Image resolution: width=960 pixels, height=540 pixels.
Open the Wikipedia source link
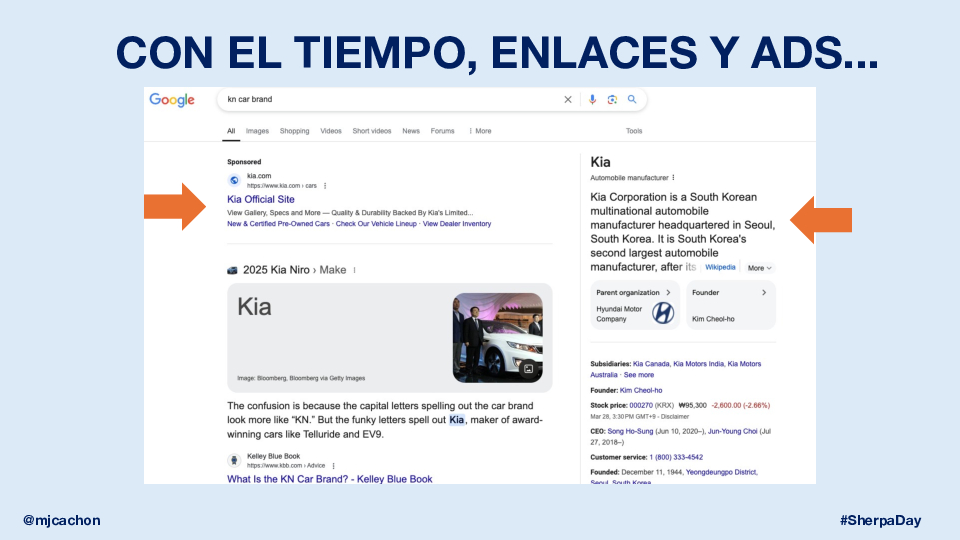click(x=720, y=268)
